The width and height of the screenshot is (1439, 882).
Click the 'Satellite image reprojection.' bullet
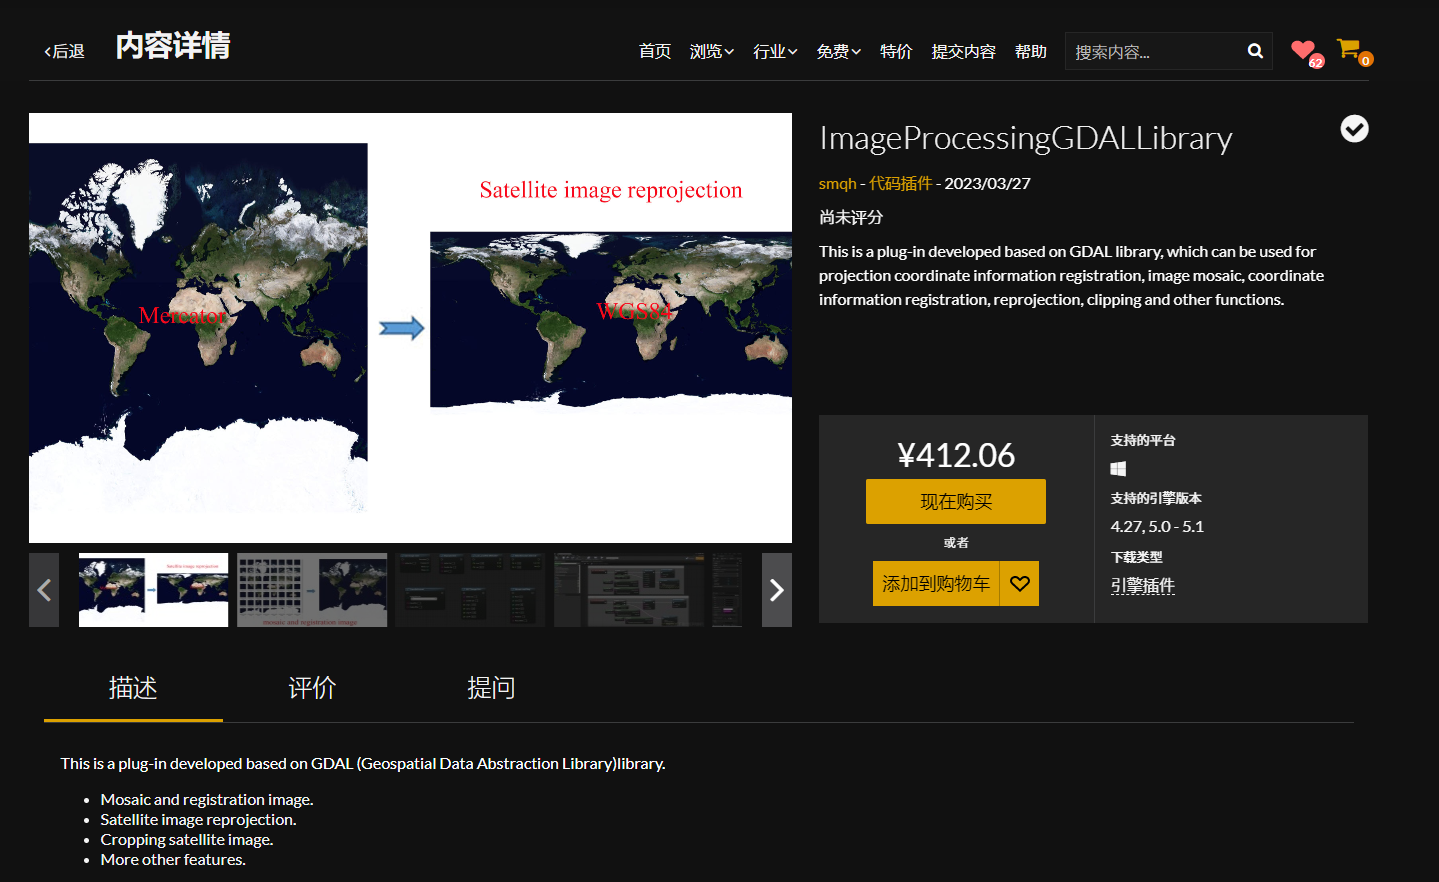(x=198, y=819)
